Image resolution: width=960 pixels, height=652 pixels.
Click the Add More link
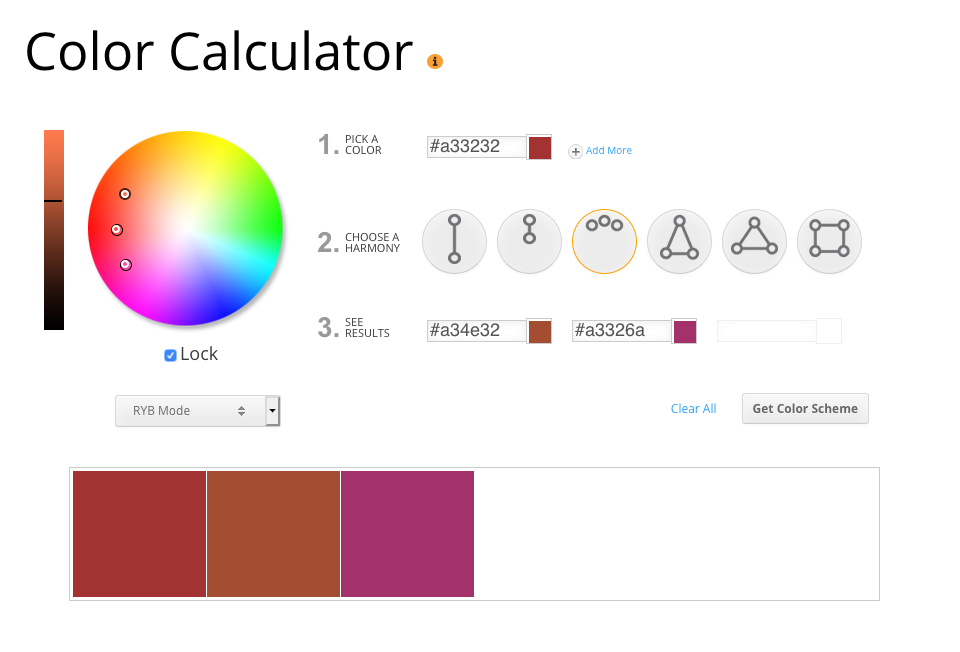609,151
